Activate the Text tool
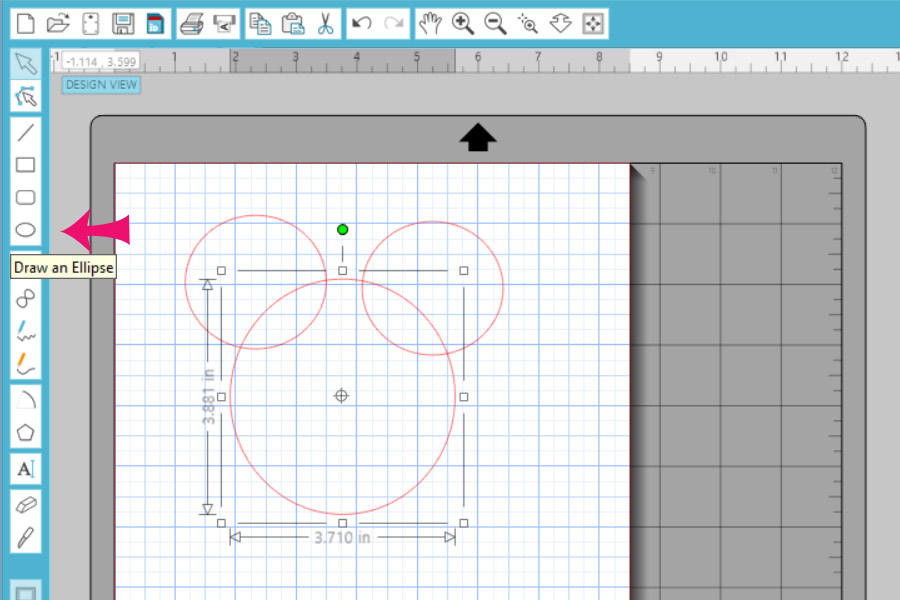 (25, 469)
